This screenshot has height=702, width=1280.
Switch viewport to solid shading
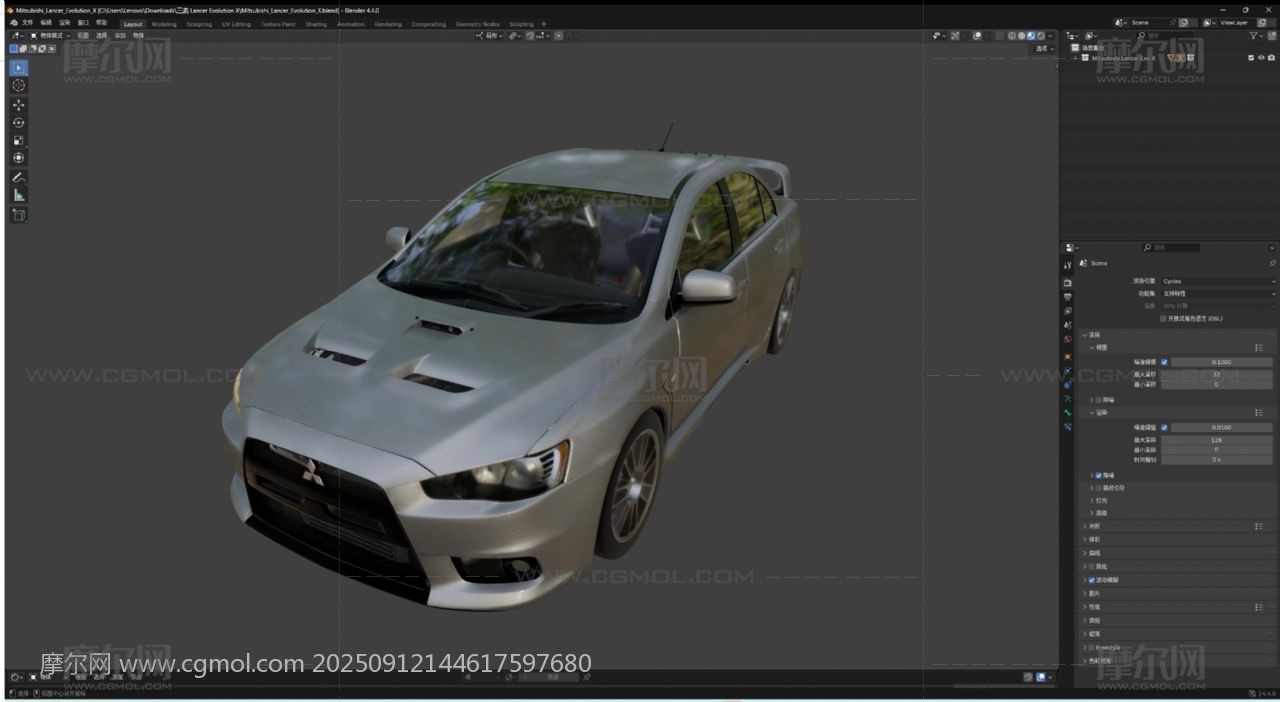coord(1021,36)
